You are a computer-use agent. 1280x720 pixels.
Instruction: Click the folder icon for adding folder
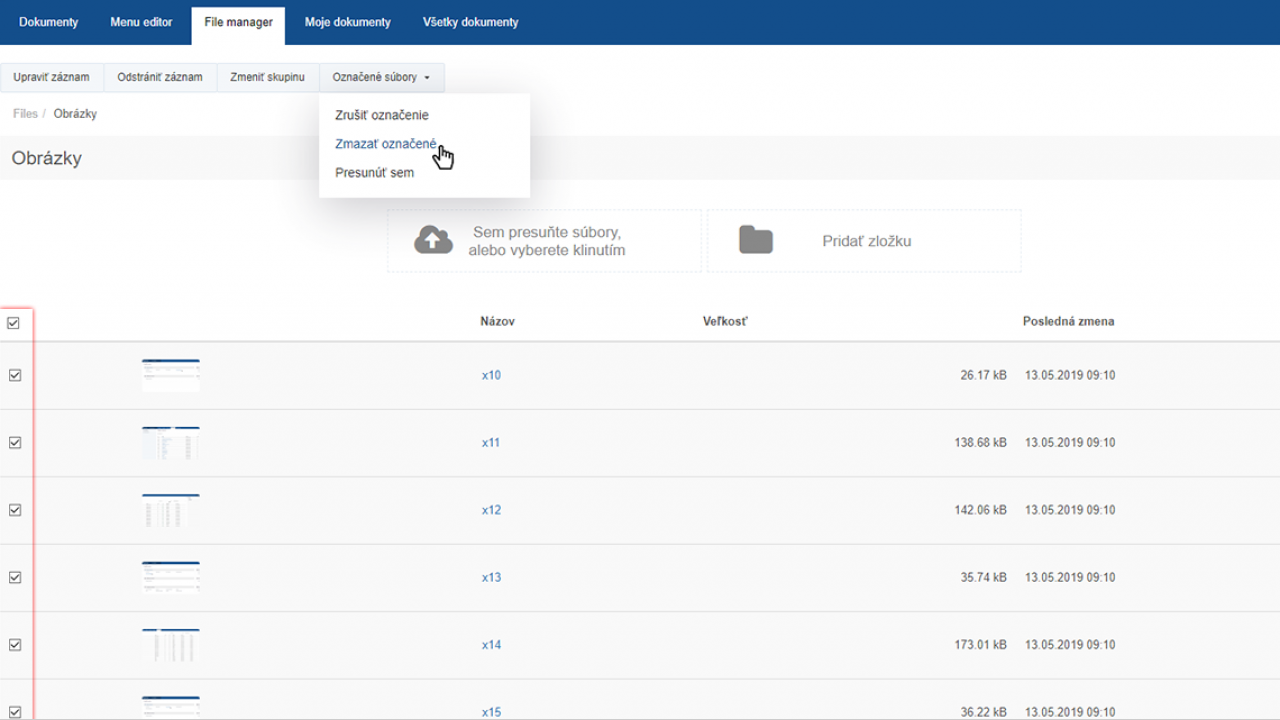[x=756, y=240]
